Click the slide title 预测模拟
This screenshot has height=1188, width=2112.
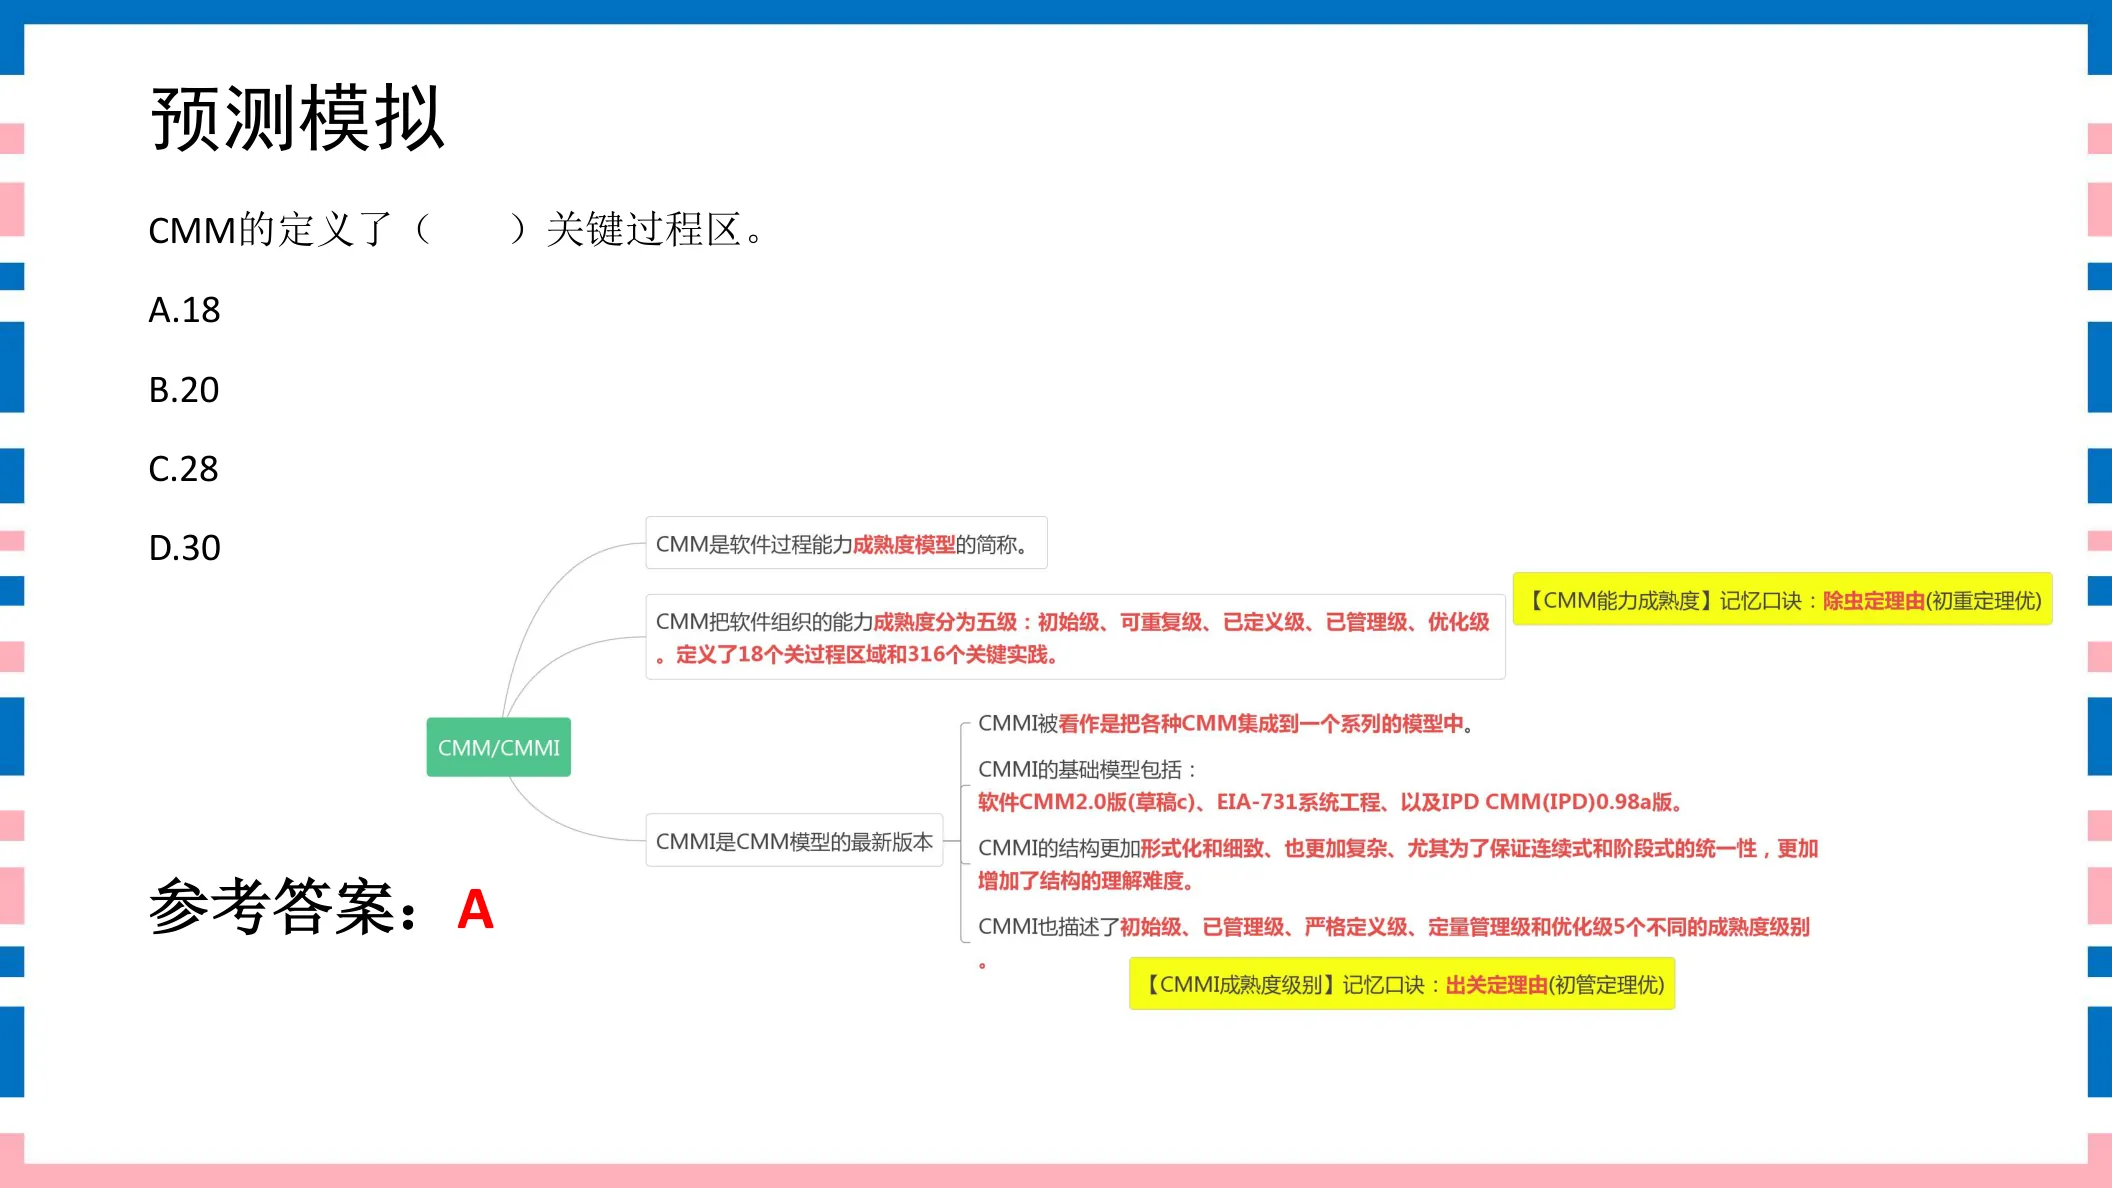click(297, 119)
